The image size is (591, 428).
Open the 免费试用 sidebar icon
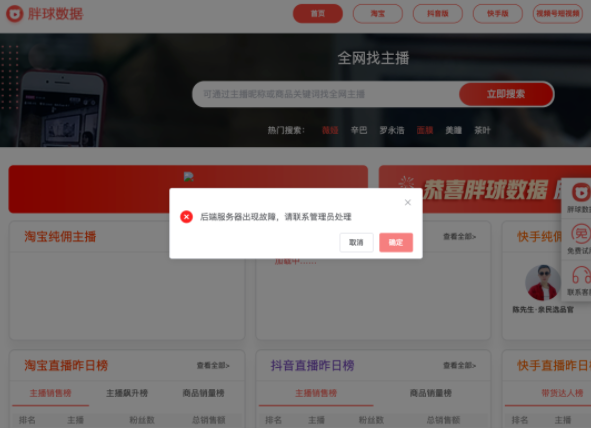[580, 234]
